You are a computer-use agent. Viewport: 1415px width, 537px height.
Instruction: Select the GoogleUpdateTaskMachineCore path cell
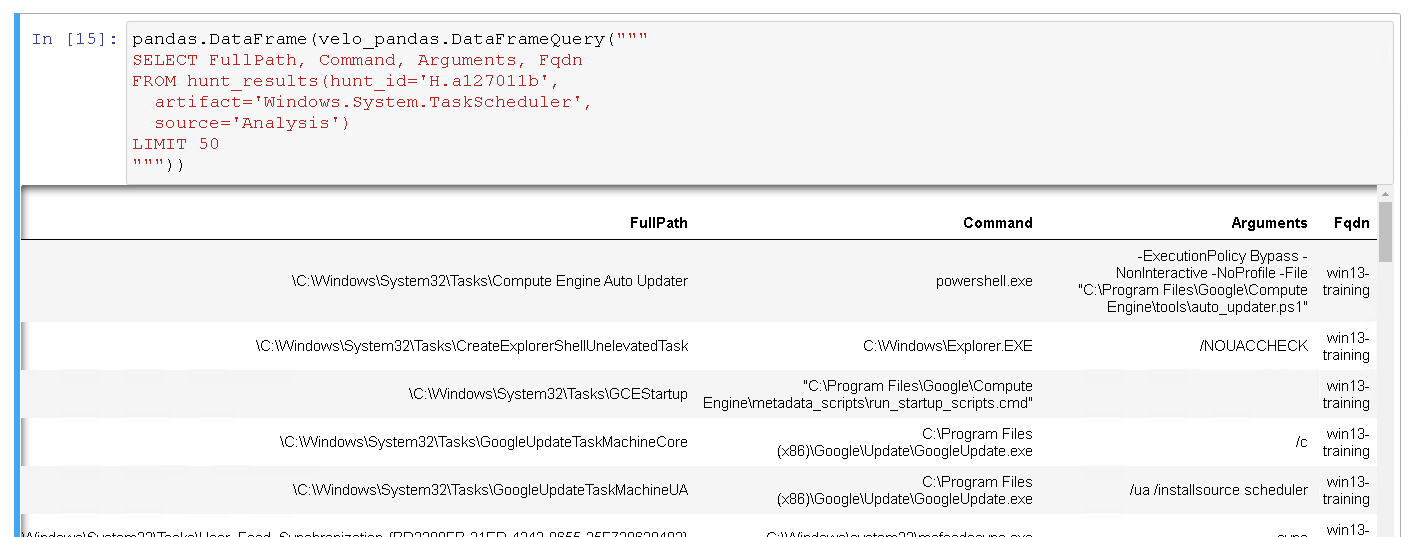point(483,442)
